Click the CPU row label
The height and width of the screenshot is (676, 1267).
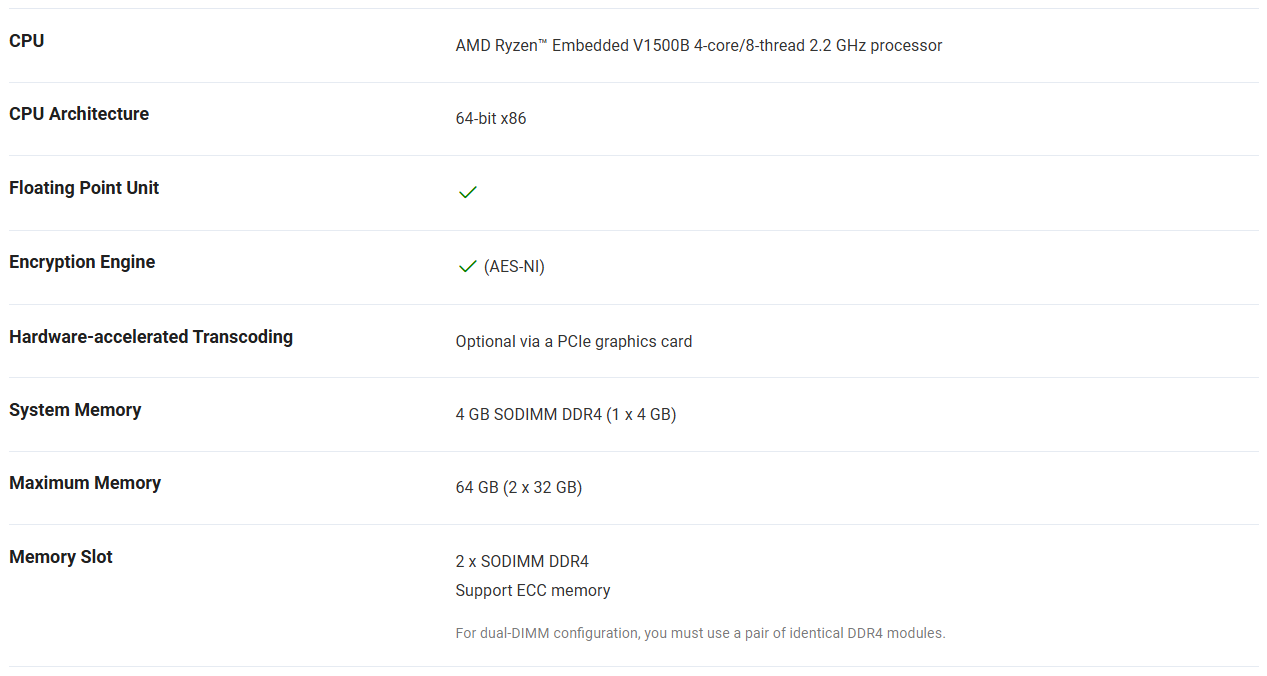pos(27,41)
